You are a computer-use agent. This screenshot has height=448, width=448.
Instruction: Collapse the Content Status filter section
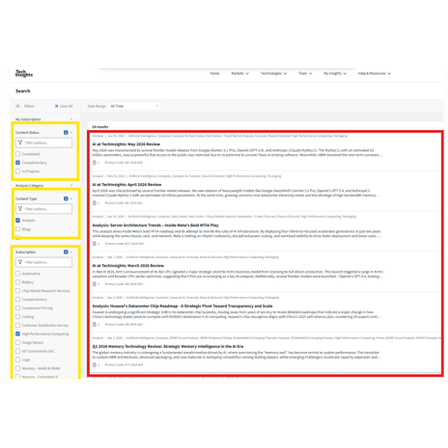click(71, 132)
